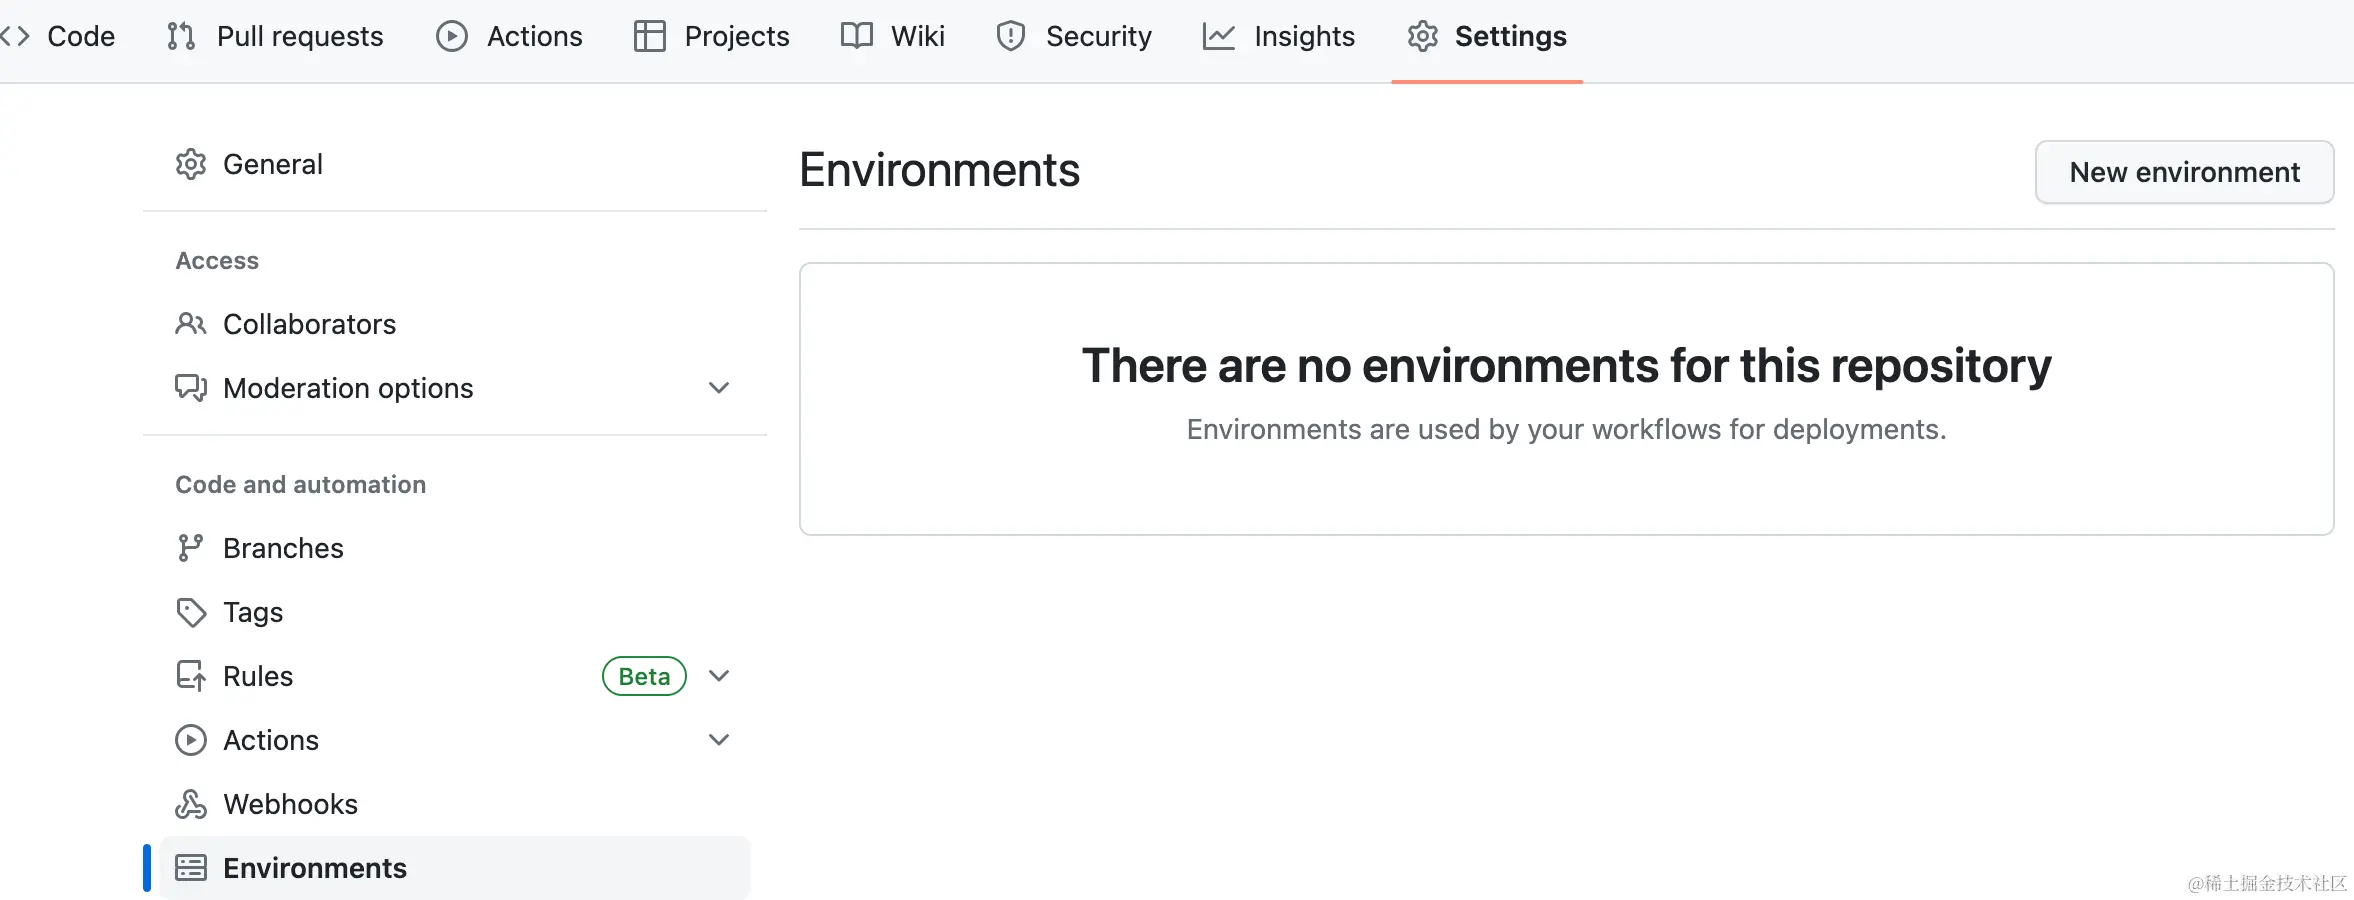Click the Actions play-circle icon in top nav

click(x=452, y=36)
